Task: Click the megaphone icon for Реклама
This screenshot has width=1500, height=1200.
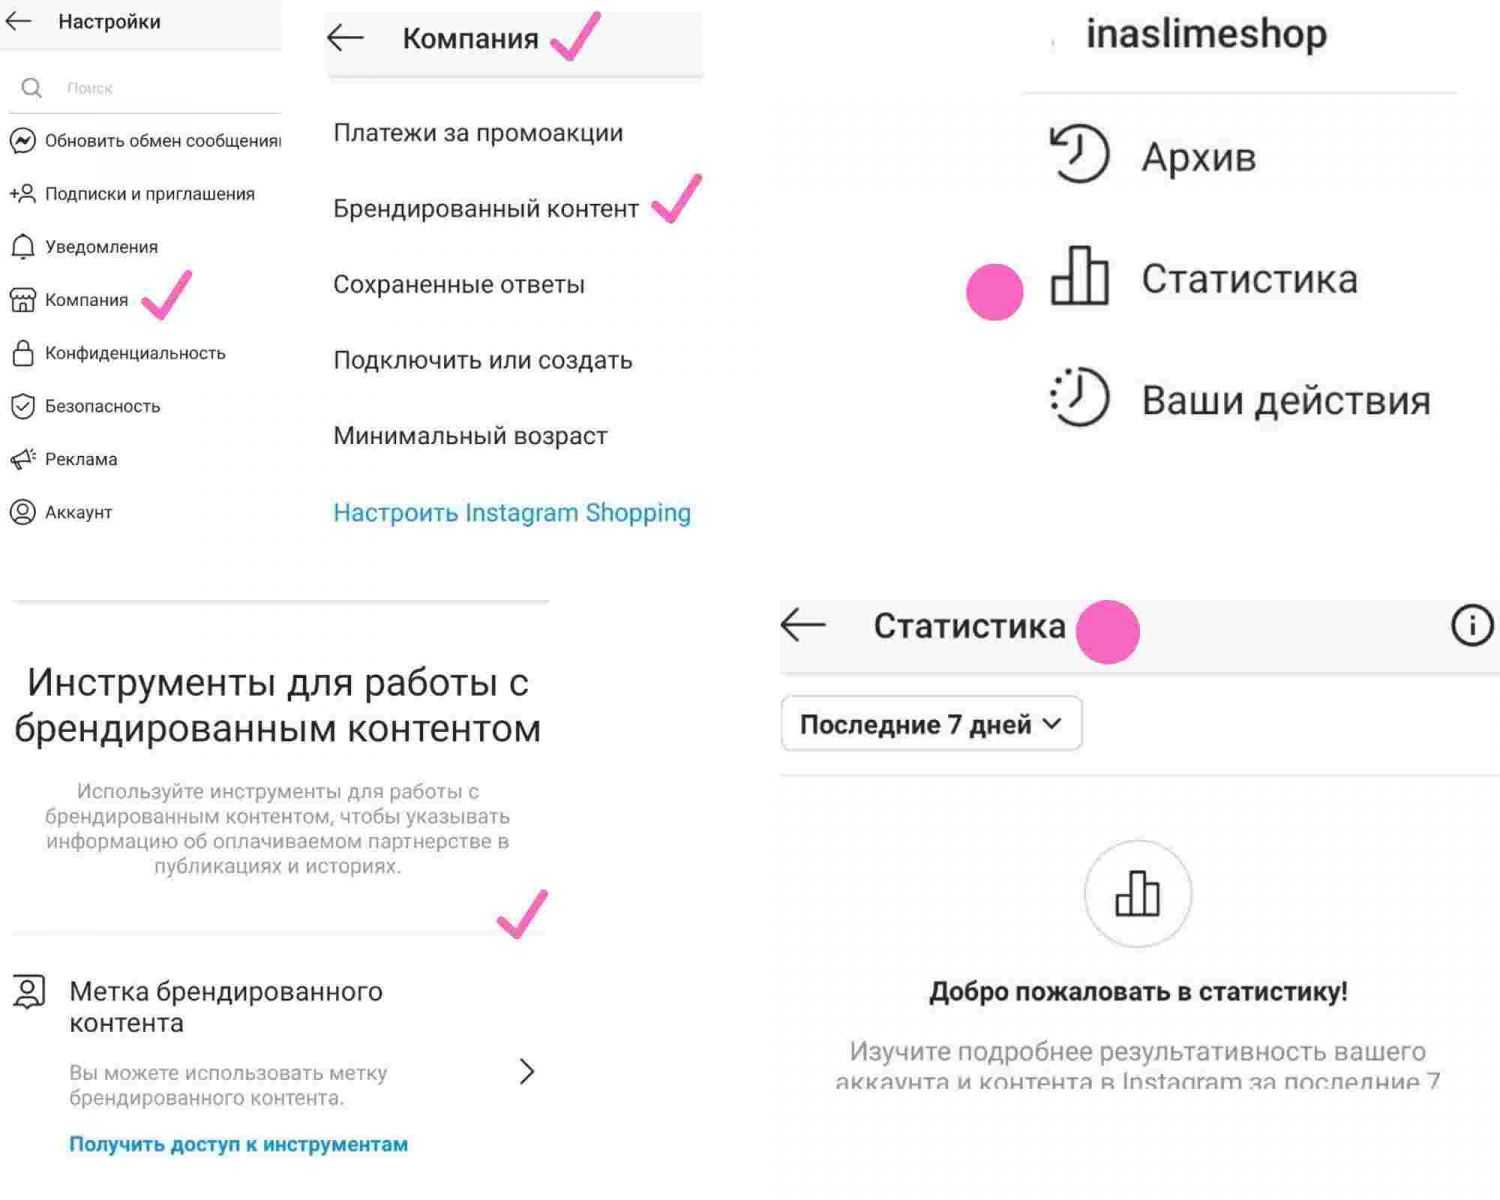Action: pos(22,459)
